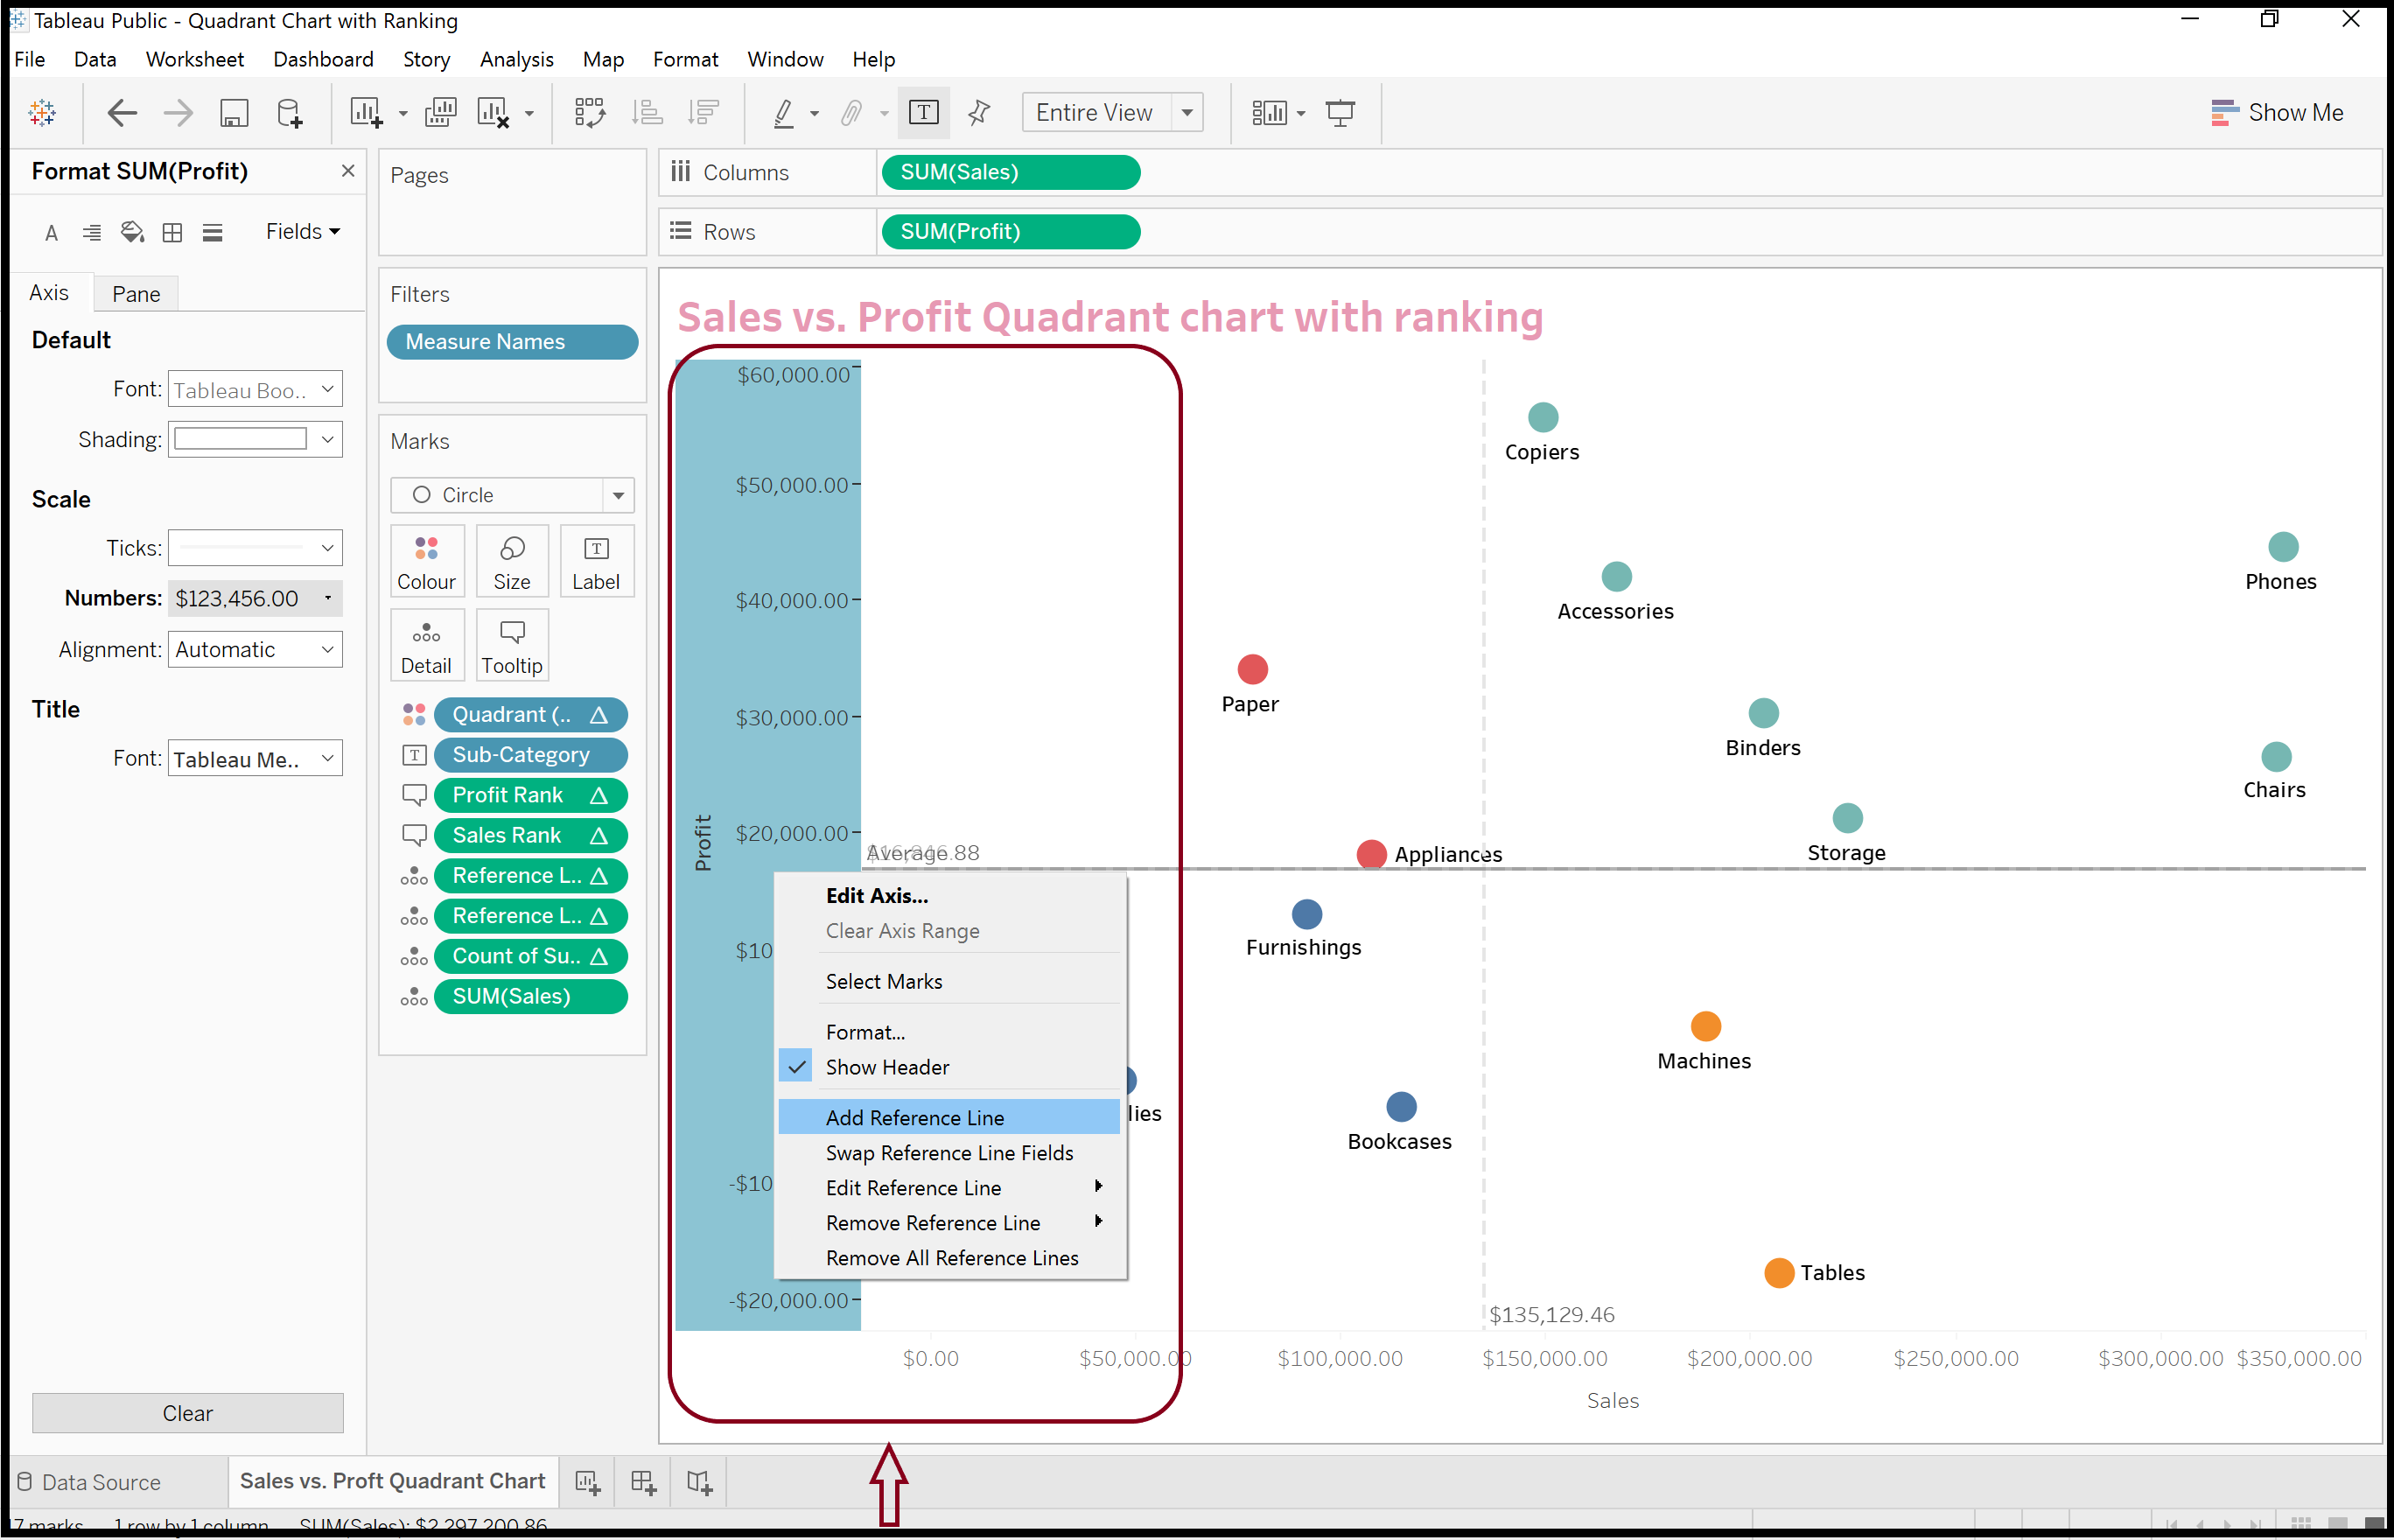Screen dimensions: 2394x1540
Task: Click the Format Lines icon
Action: coord(212,233)
